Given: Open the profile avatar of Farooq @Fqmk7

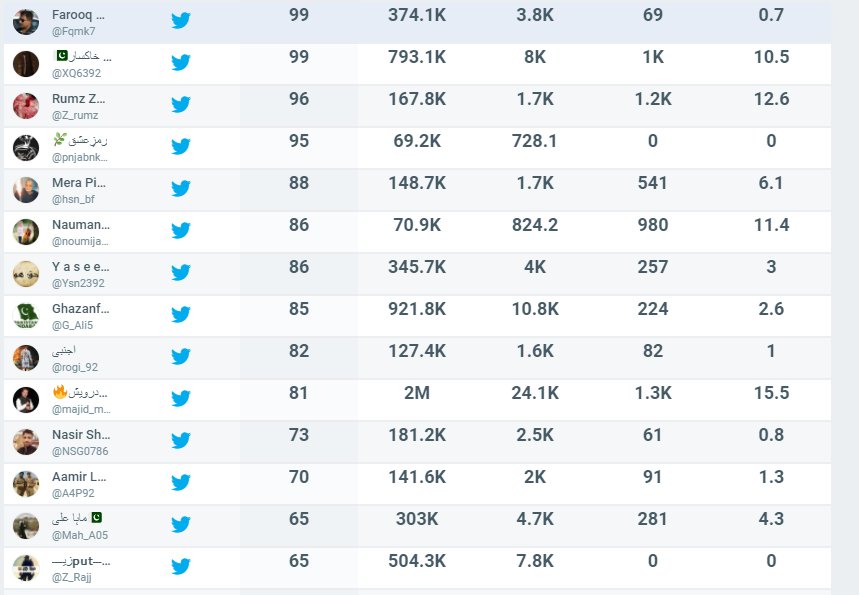Looking at the screenshot, I should (x=26, y=22).
